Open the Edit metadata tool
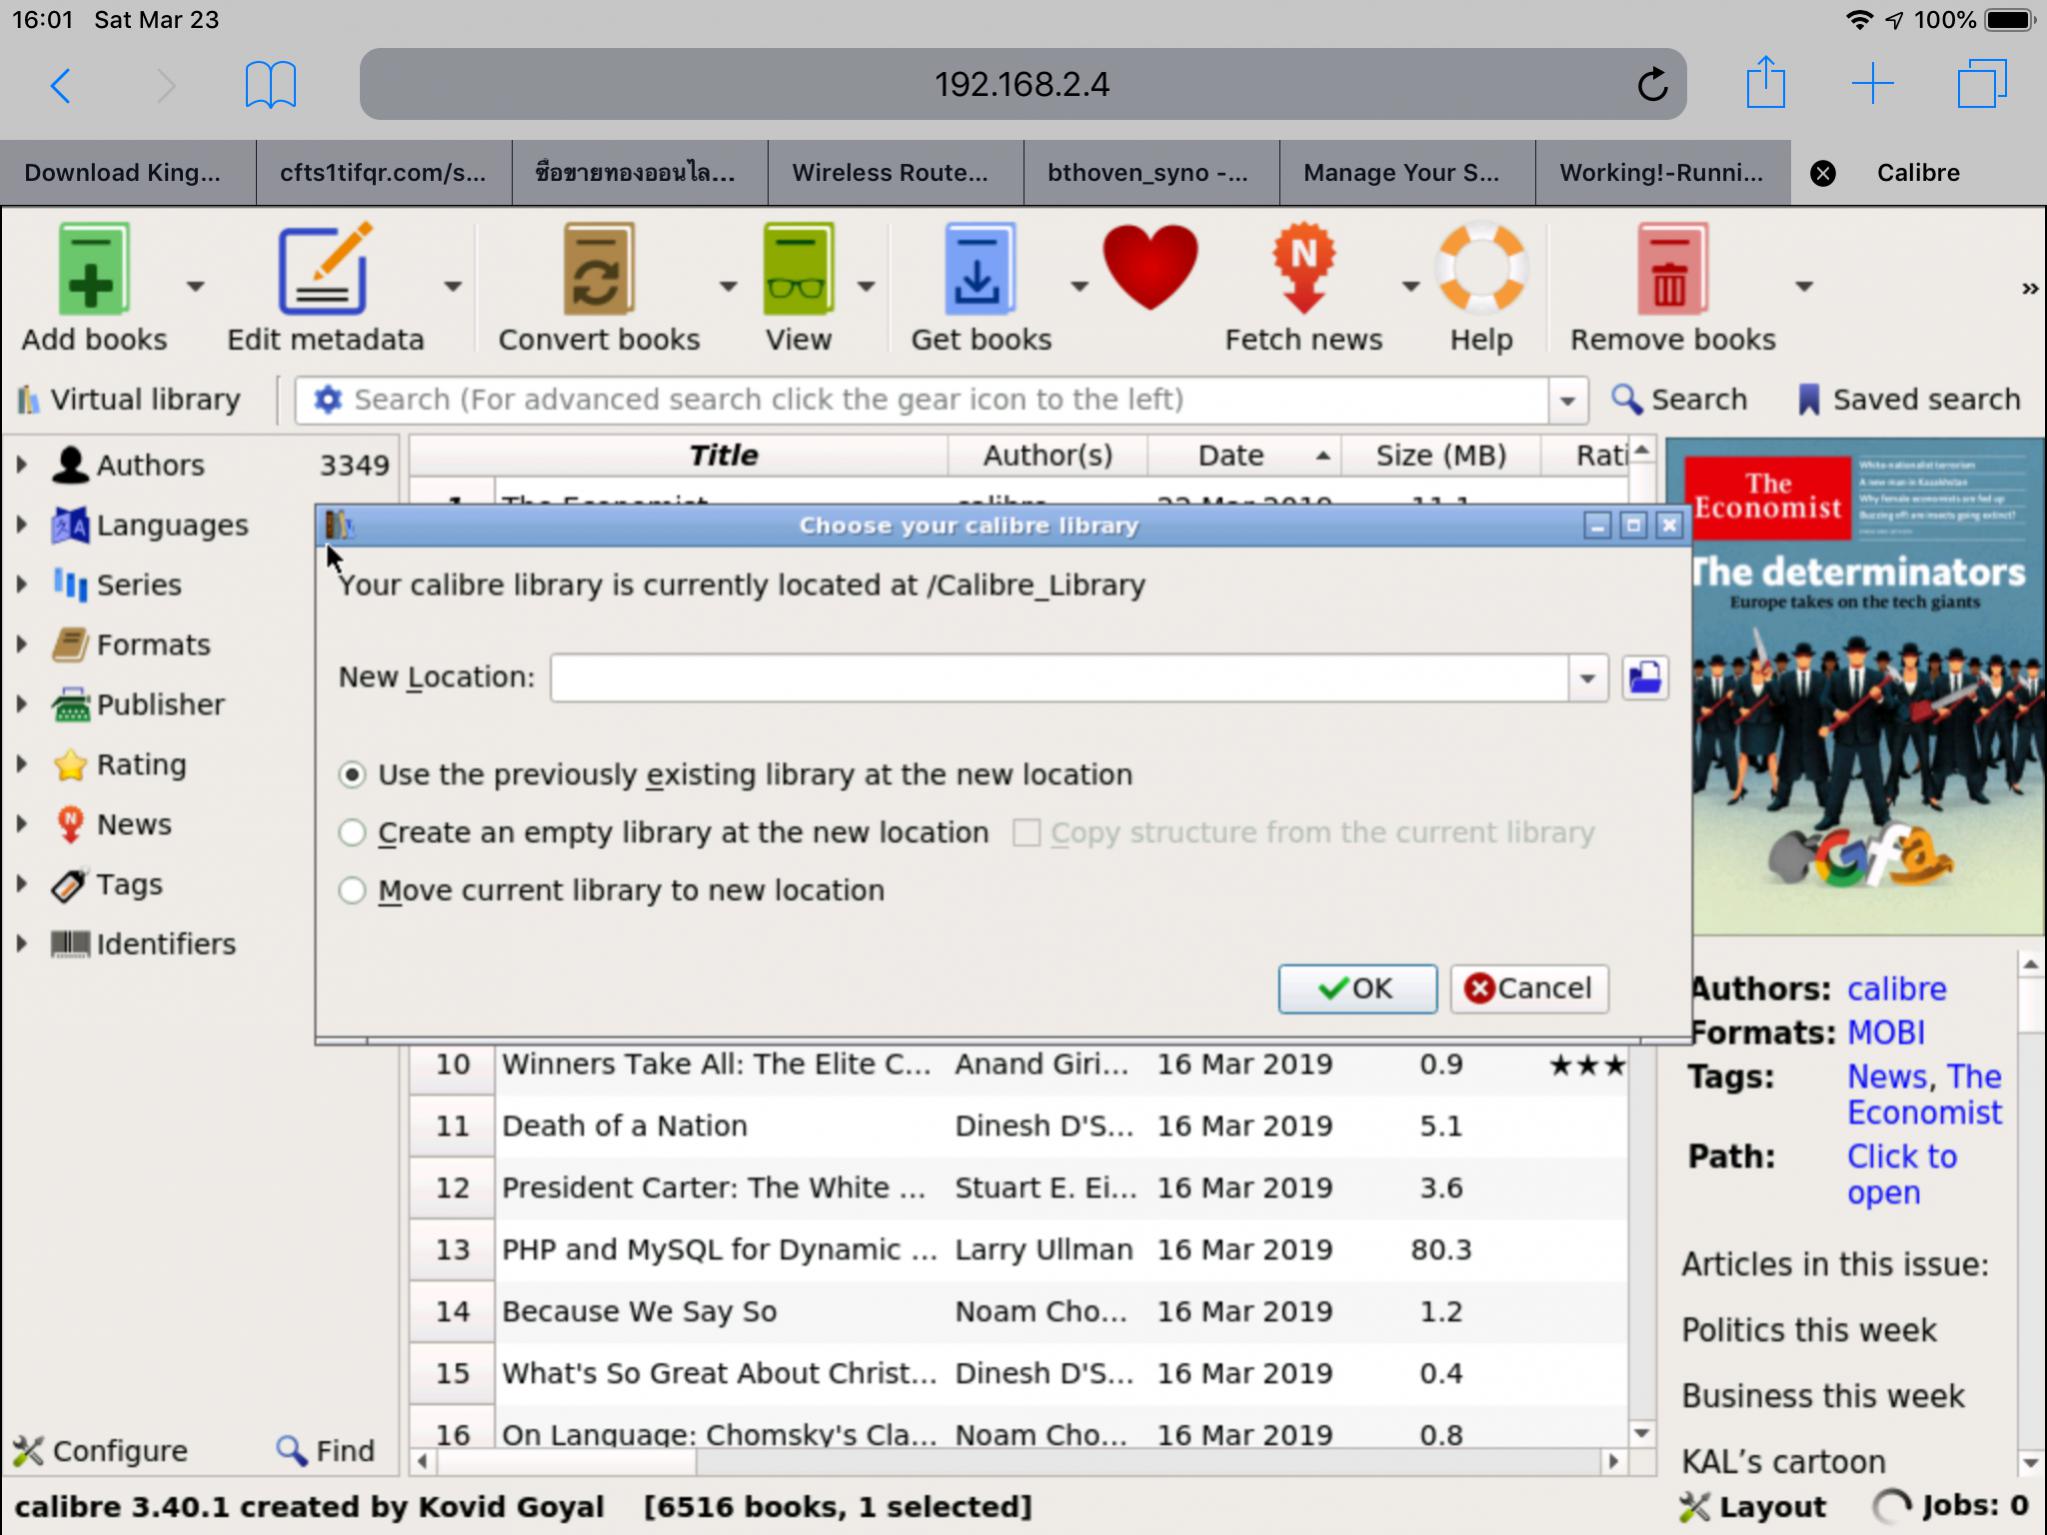2047x1535 pixels. coord(324,270)
